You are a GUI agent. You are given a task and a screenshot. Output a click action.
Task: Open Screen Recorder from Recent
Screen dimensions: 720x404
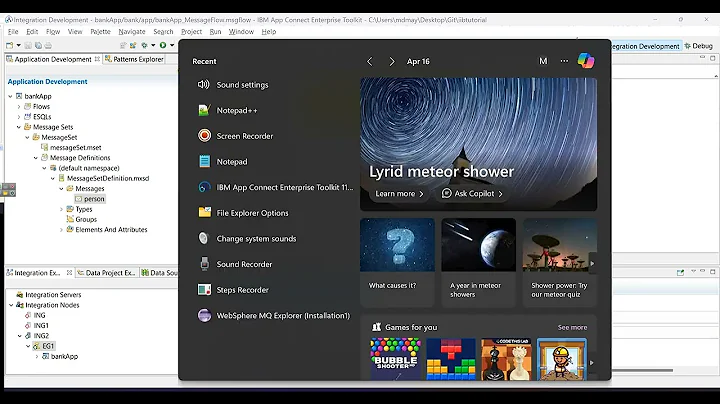pyautogui.click(x=236, y=136)
